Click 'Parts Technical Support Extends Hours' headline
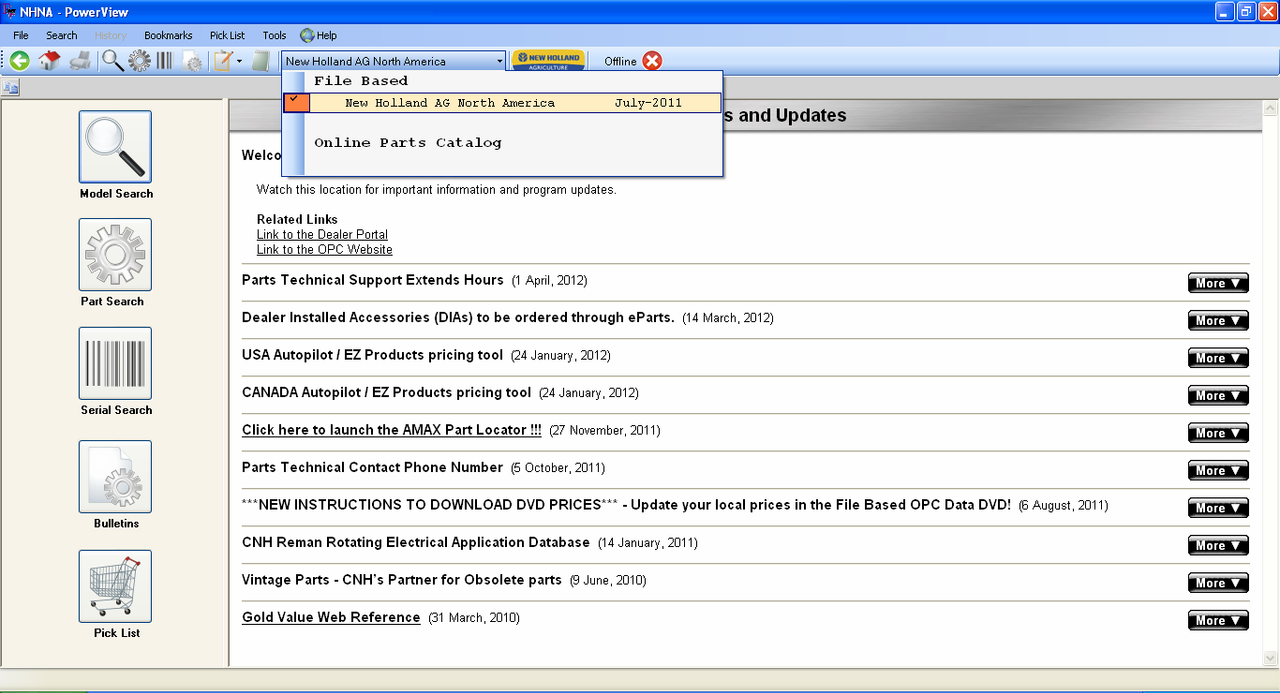The image size is (1280, 693). [373, 280]
